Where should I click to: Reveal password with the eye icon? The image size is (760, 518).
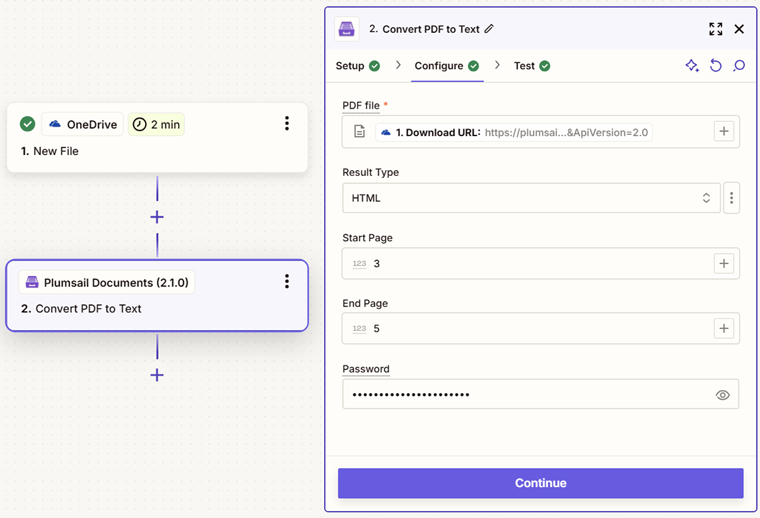tap(722, 395)
